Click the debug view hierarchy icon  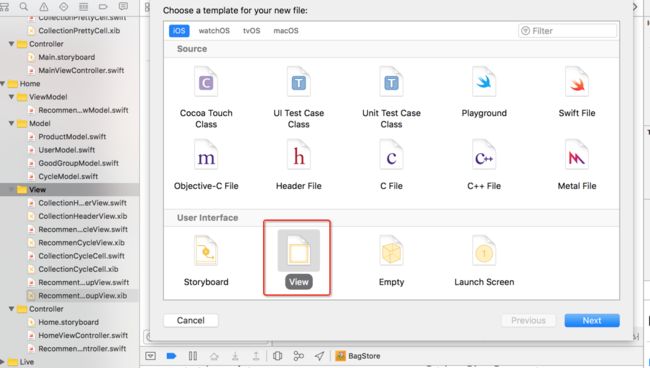click(278, 356)
